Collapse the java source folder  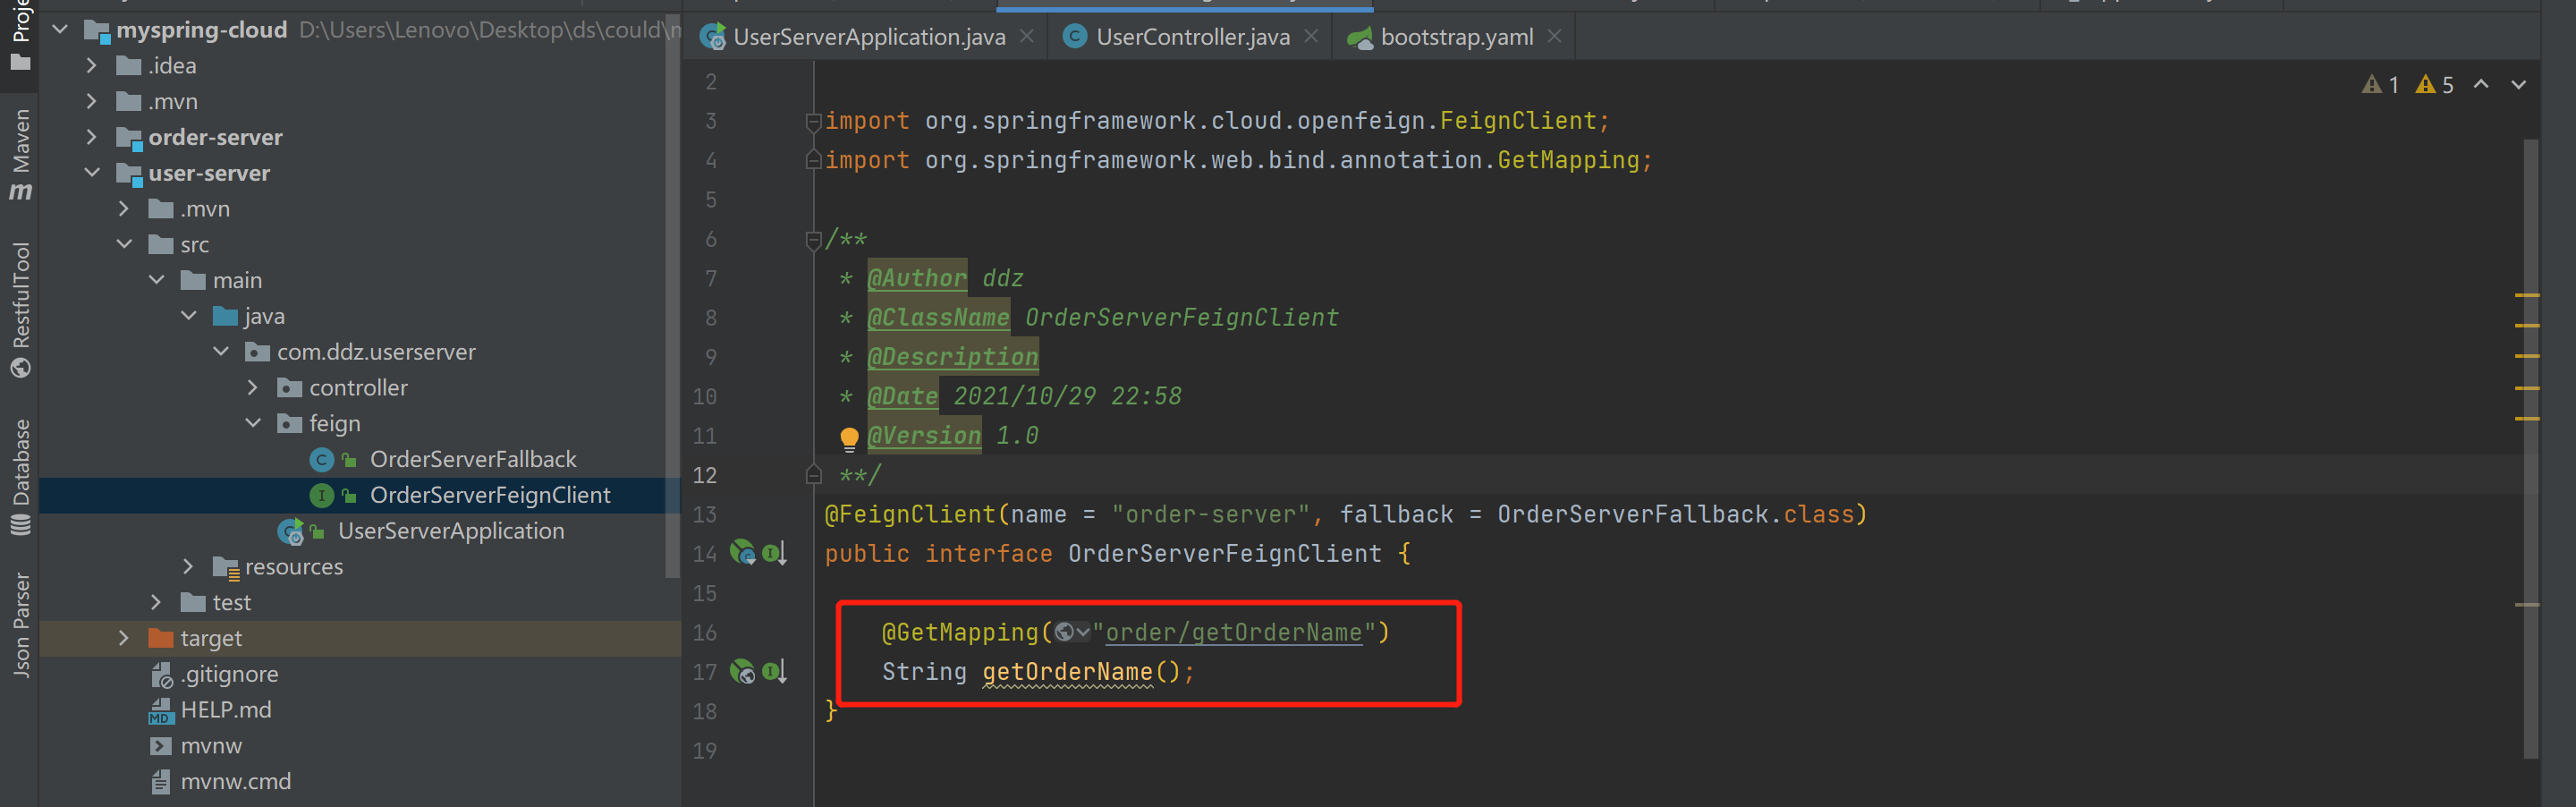pos(189,316)
